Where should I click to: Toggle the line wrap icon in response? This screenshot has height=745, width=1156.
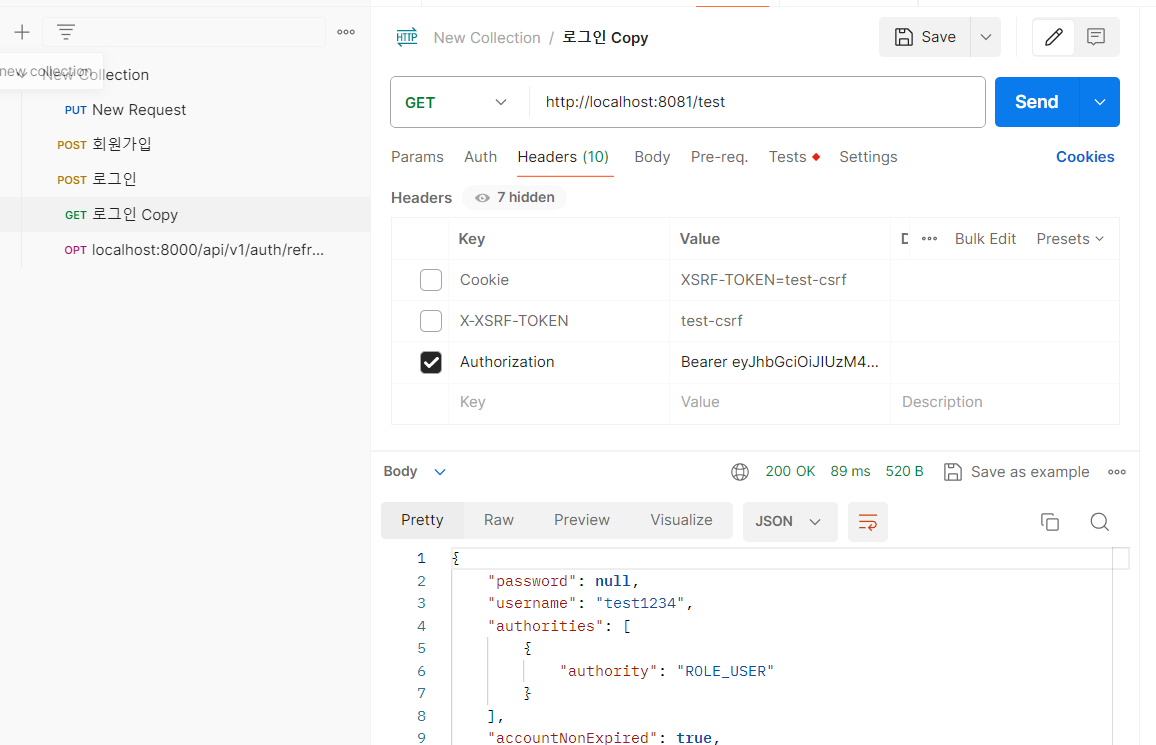(x=868, y=522)
